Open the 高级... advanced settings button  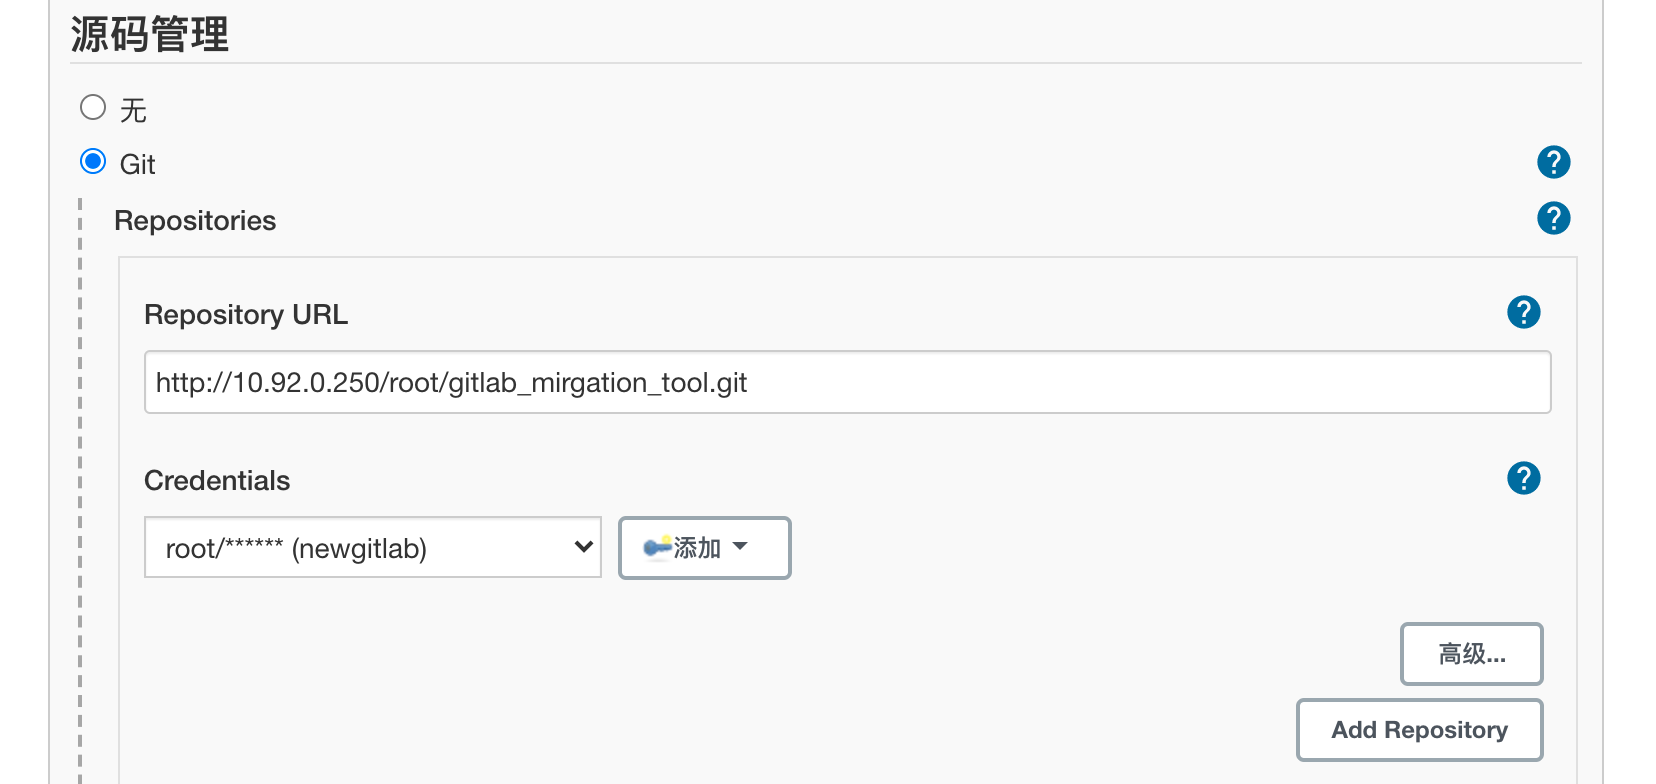point(1472,654)
